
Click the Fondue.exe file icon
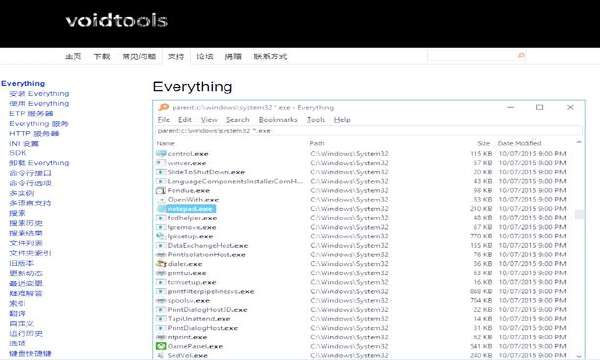161,190
